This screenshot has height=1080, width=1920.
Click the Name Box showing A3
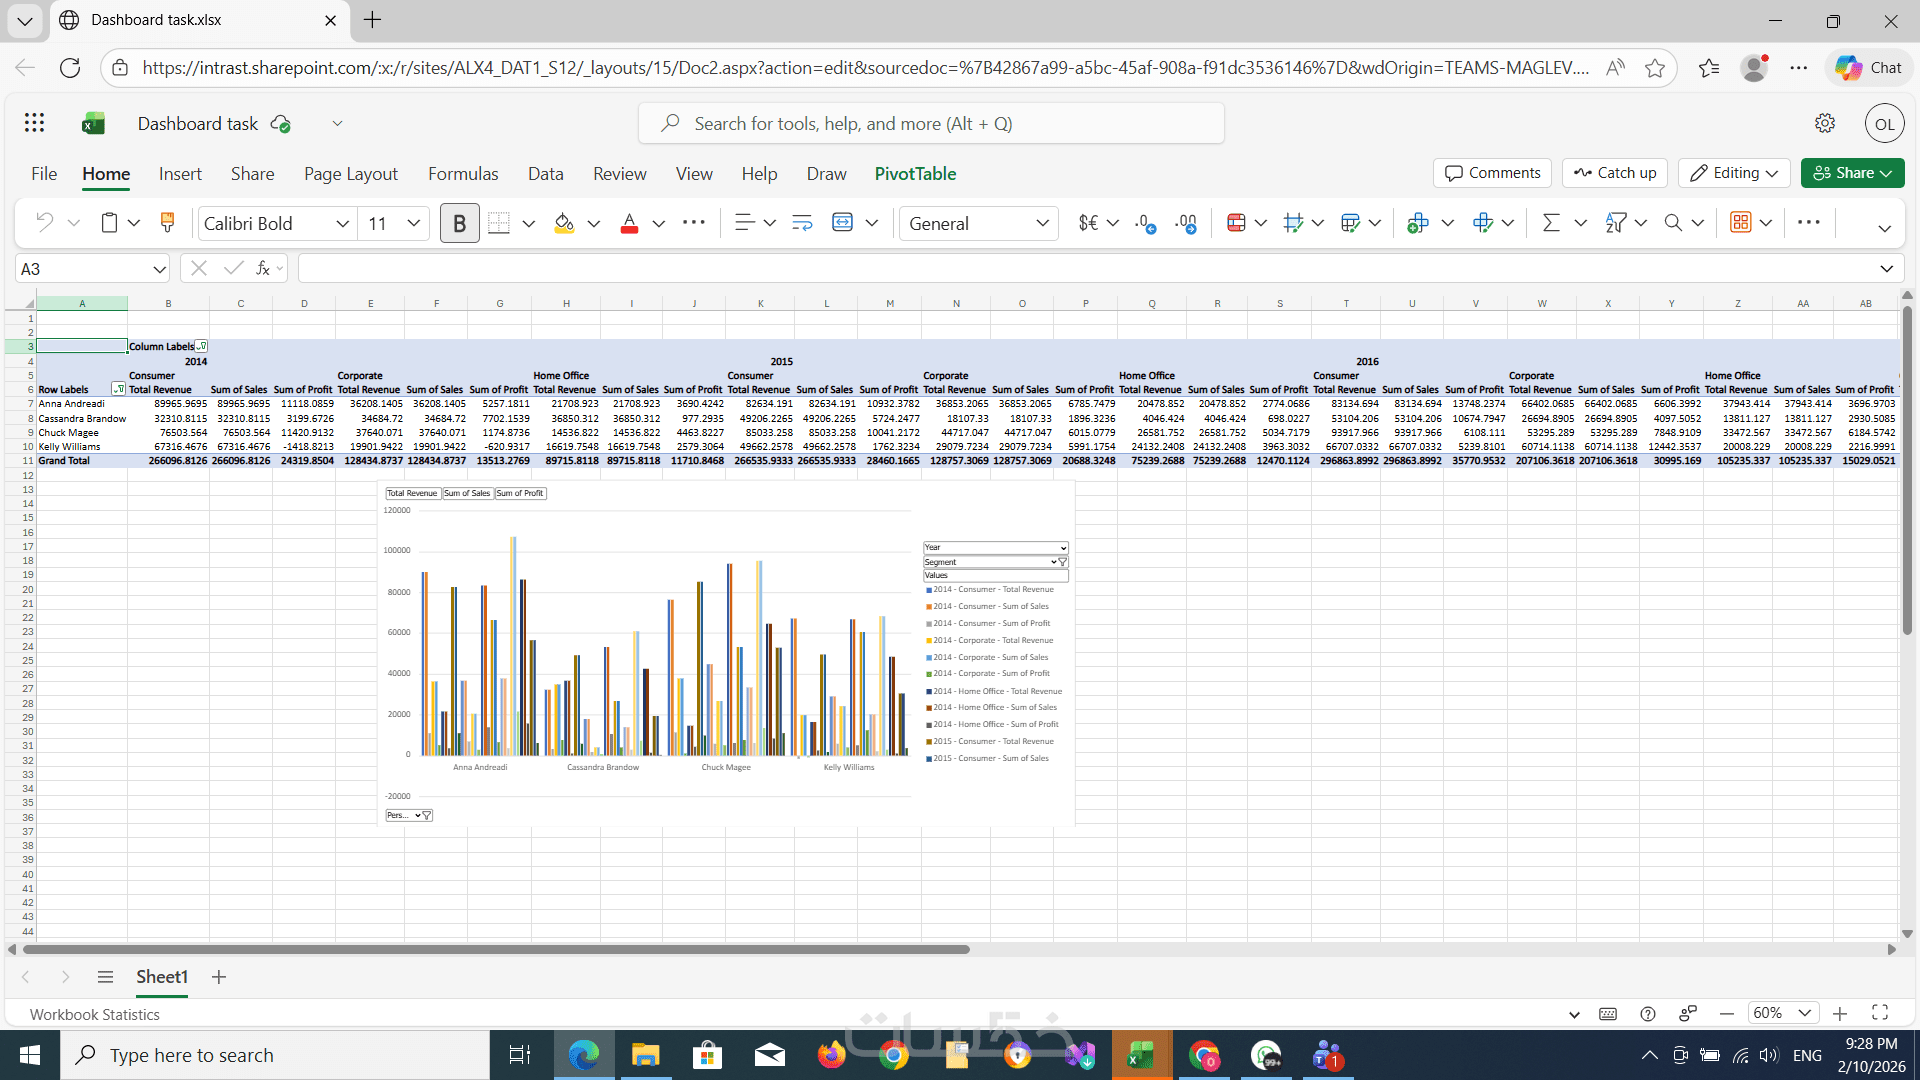[85, 268]
